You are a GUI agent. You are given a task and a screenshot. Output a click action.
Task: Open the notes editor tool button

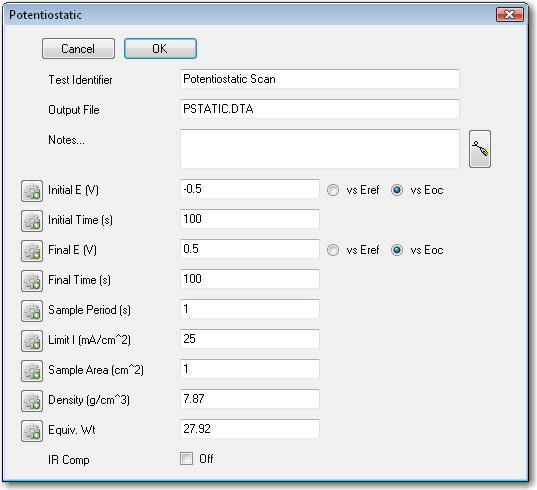click(480, 149)
